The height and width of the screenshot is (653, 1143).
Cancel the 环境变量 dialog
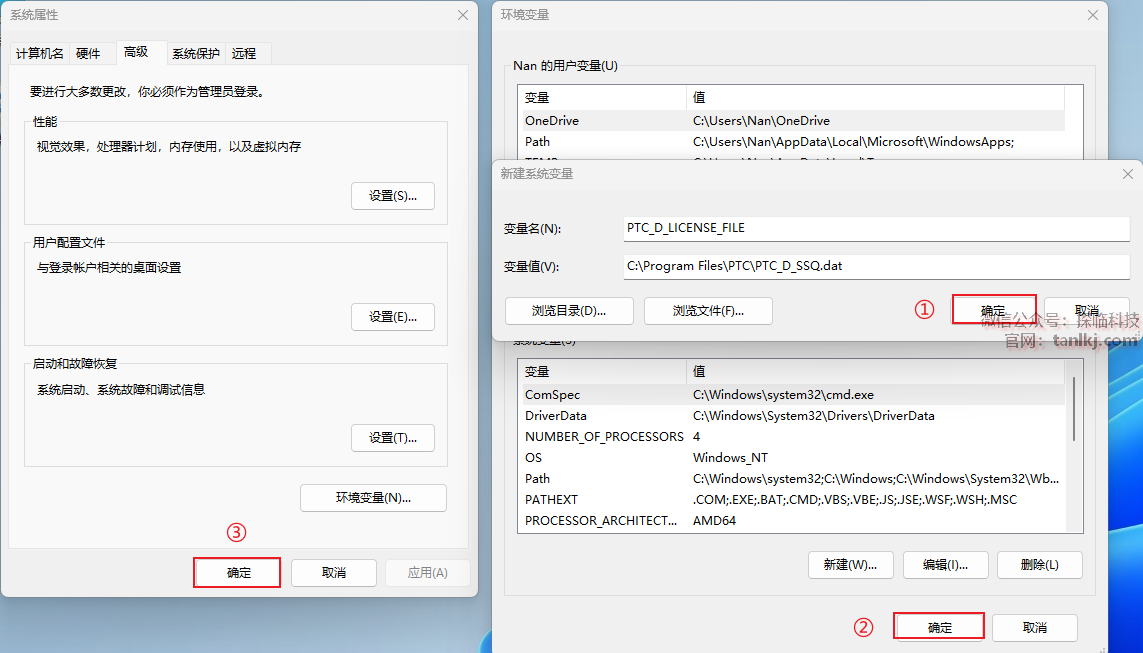pyautogui.click(x=1034, y=627)
